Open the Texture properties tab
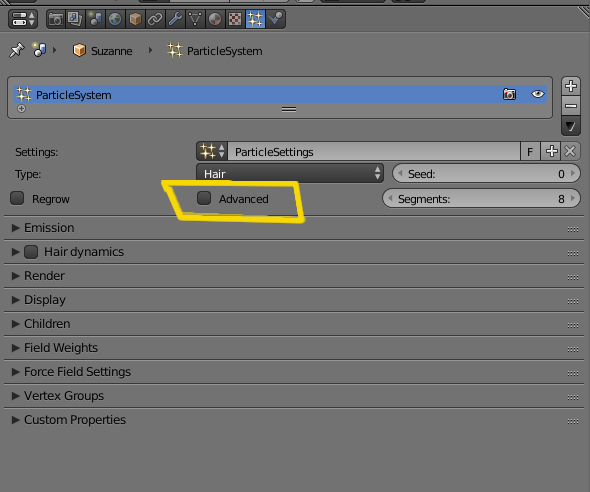Image resolution: width=590 pixels, height=492 pixels. coord(235,19)
